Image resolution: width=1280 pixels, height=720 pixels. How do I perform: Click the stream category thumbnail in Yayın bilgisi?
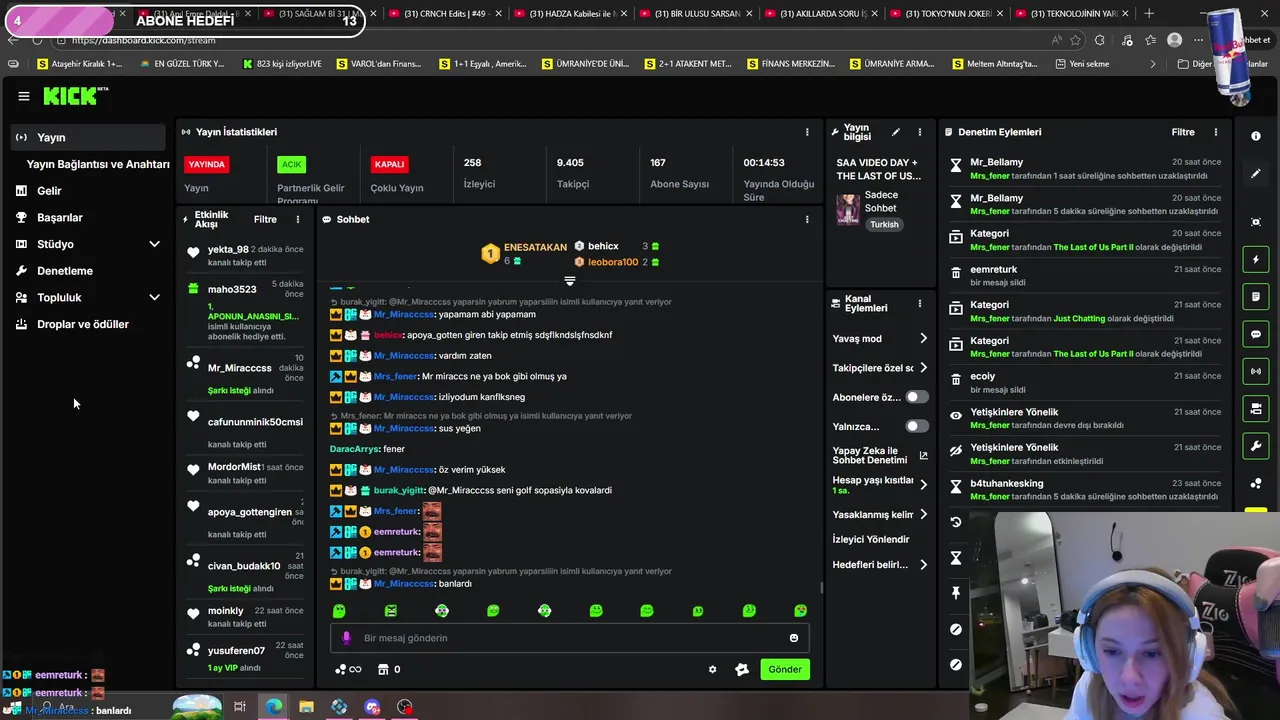[x=848, y=209]
